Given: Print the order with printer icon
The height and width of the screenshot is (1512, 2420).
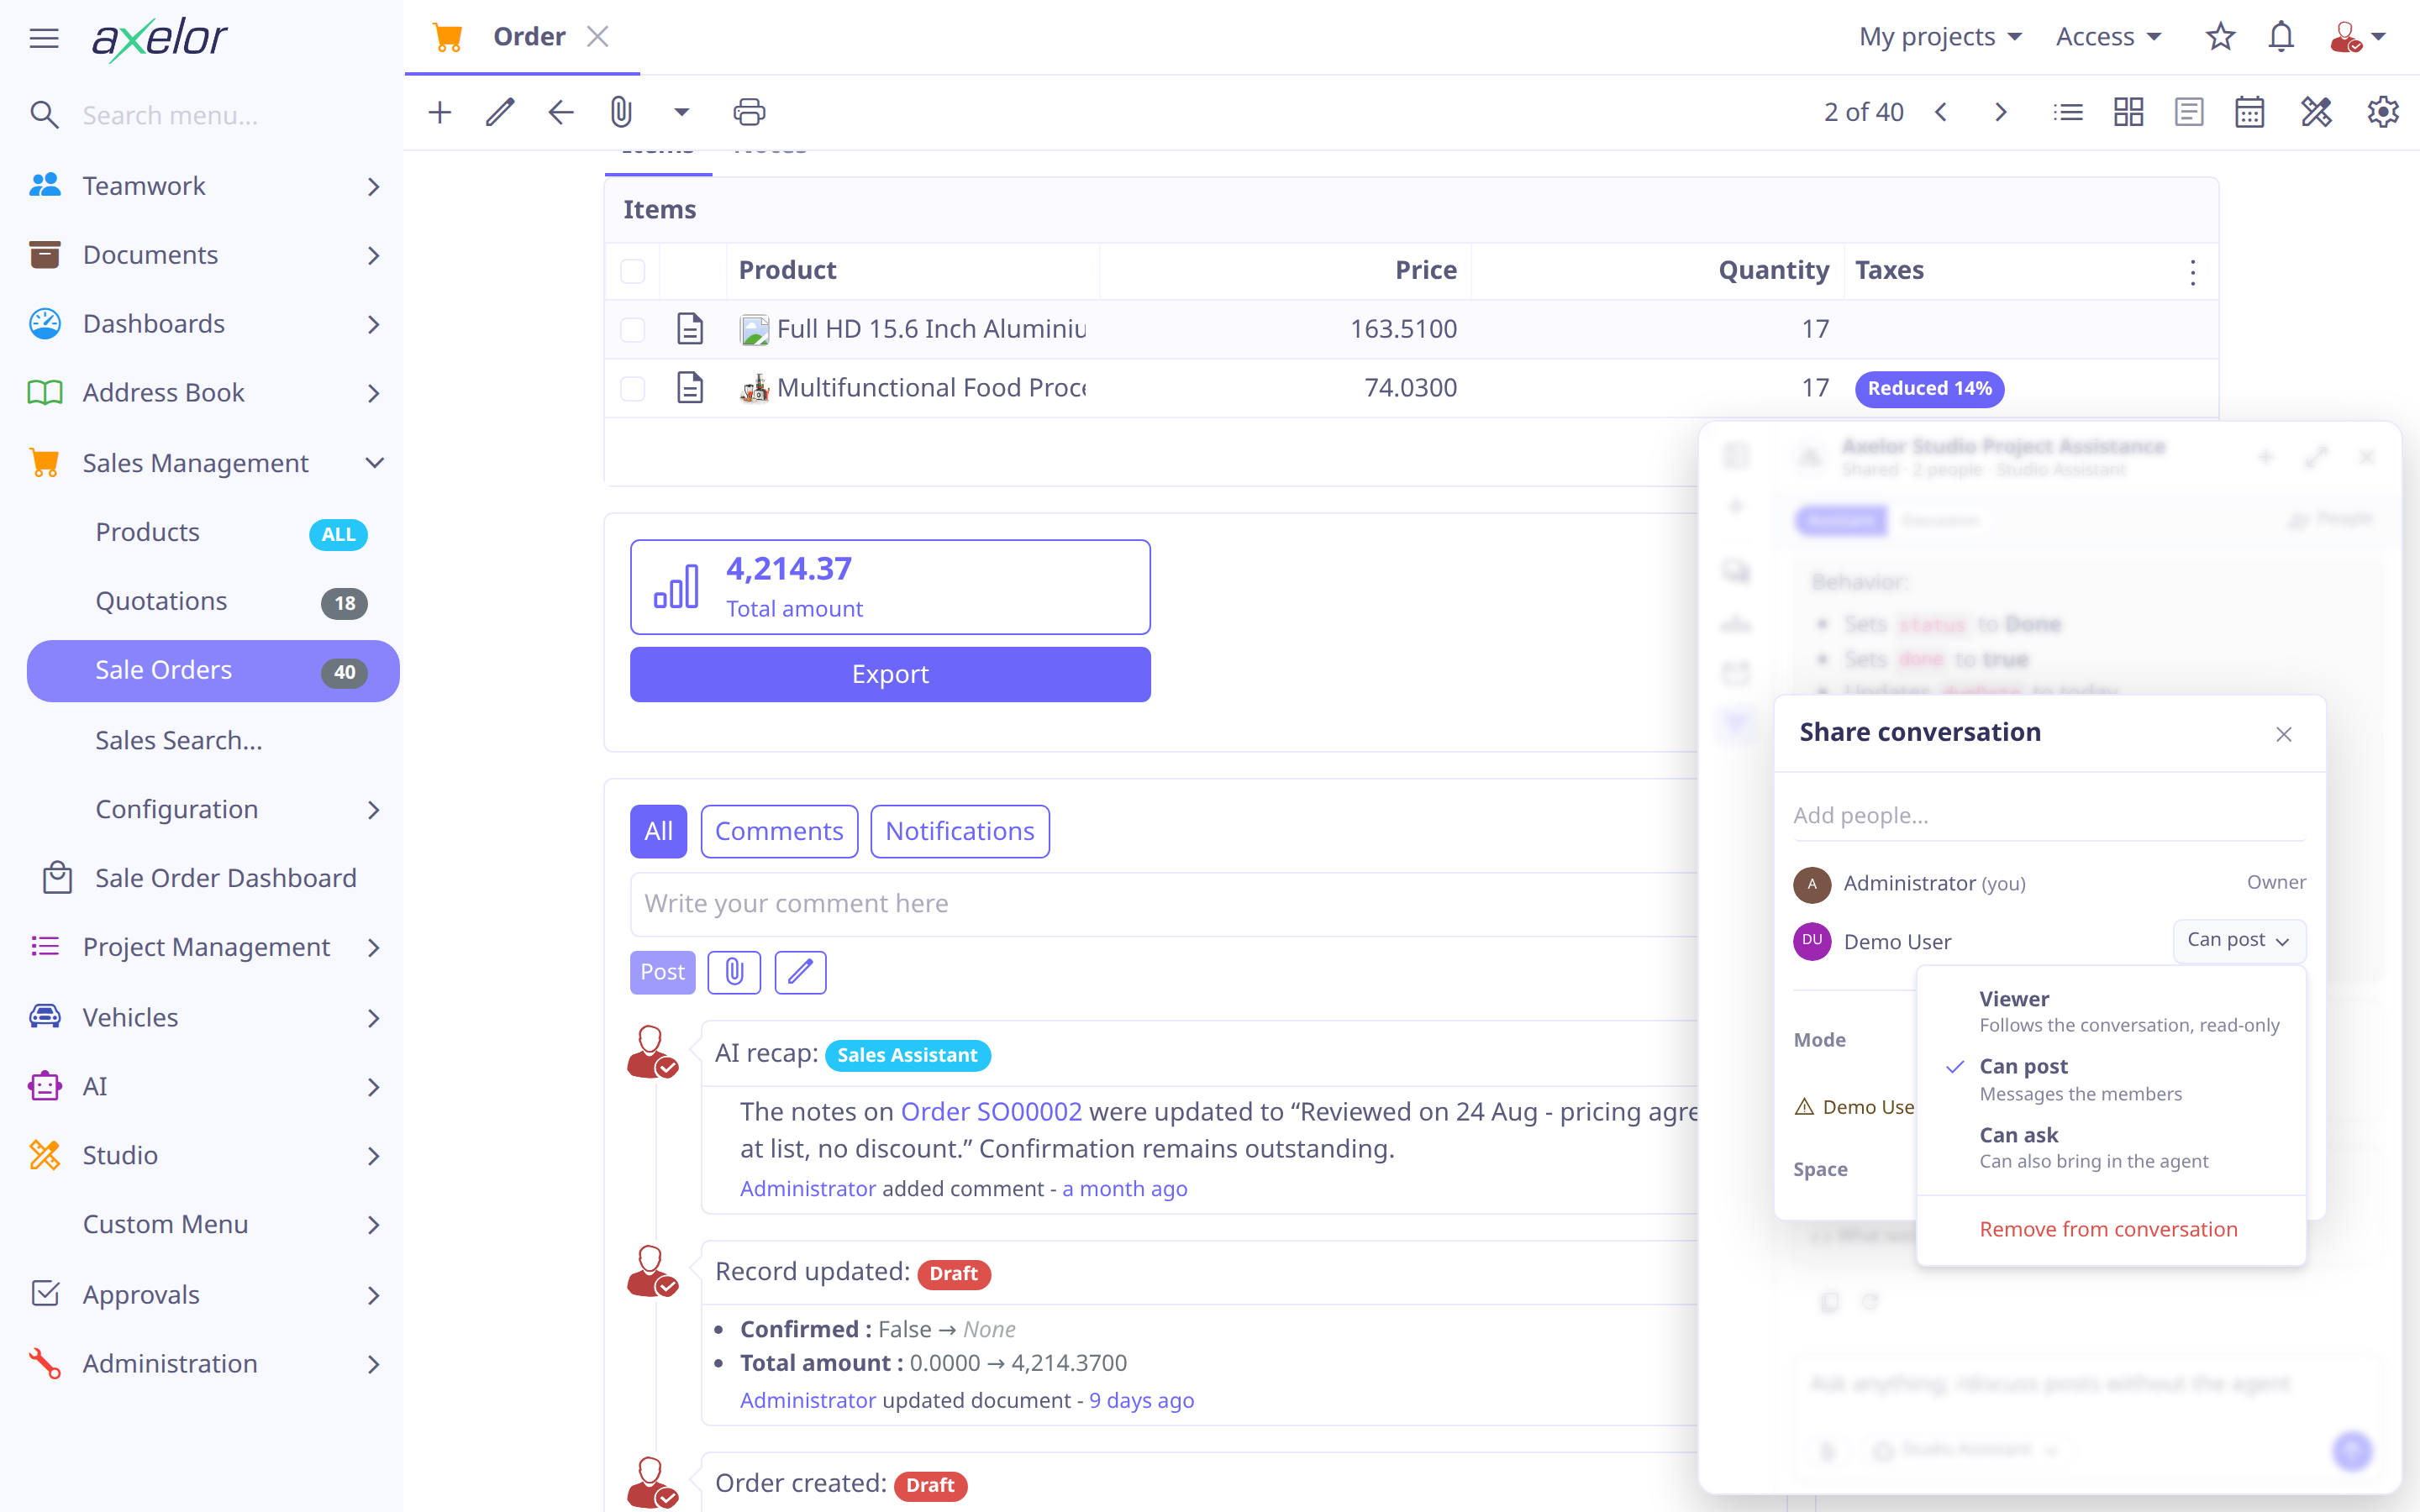Looking at the screenshot, I should 749,112.
